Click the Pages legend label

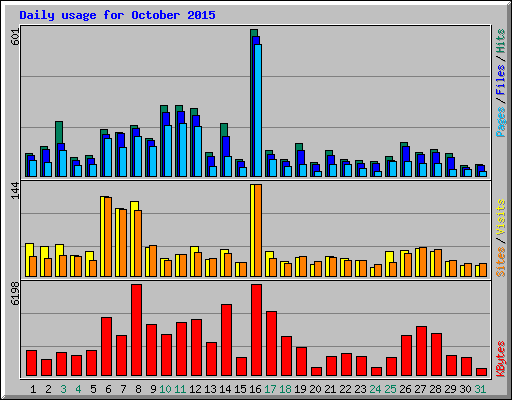tap(500, 122)
